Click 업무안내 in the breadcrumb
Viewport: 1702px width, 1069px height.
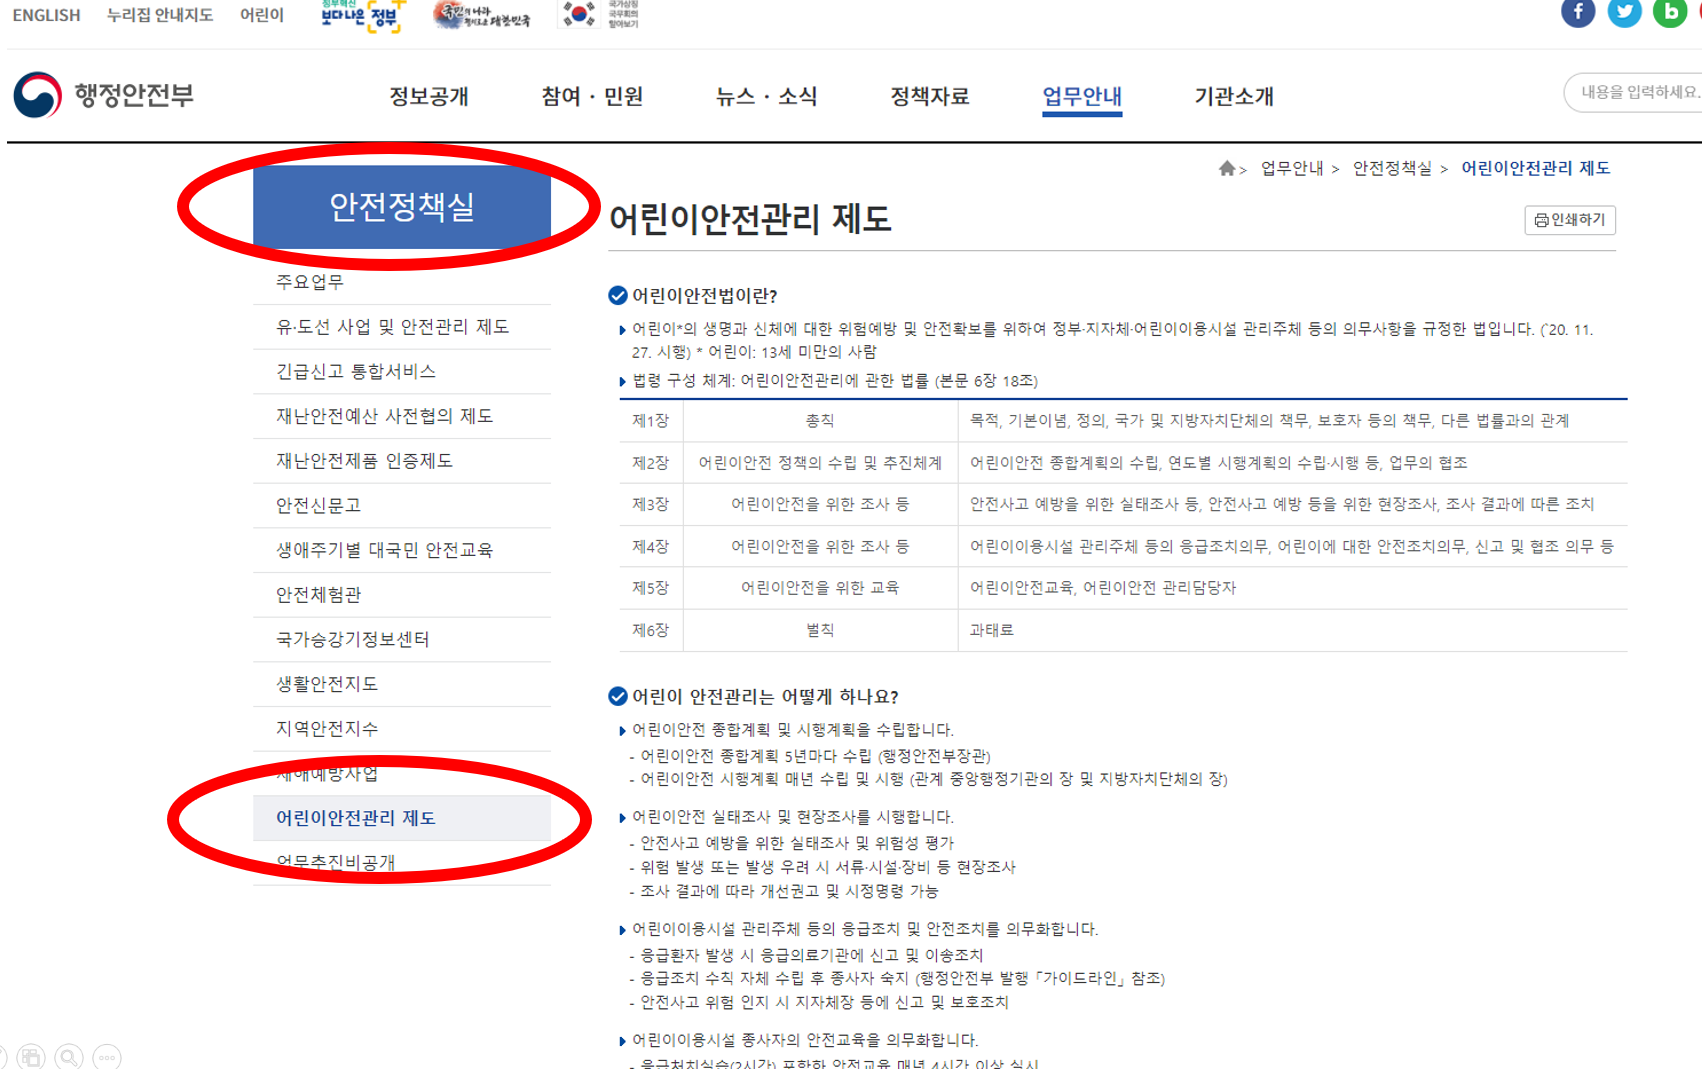tap(1292, 168)
